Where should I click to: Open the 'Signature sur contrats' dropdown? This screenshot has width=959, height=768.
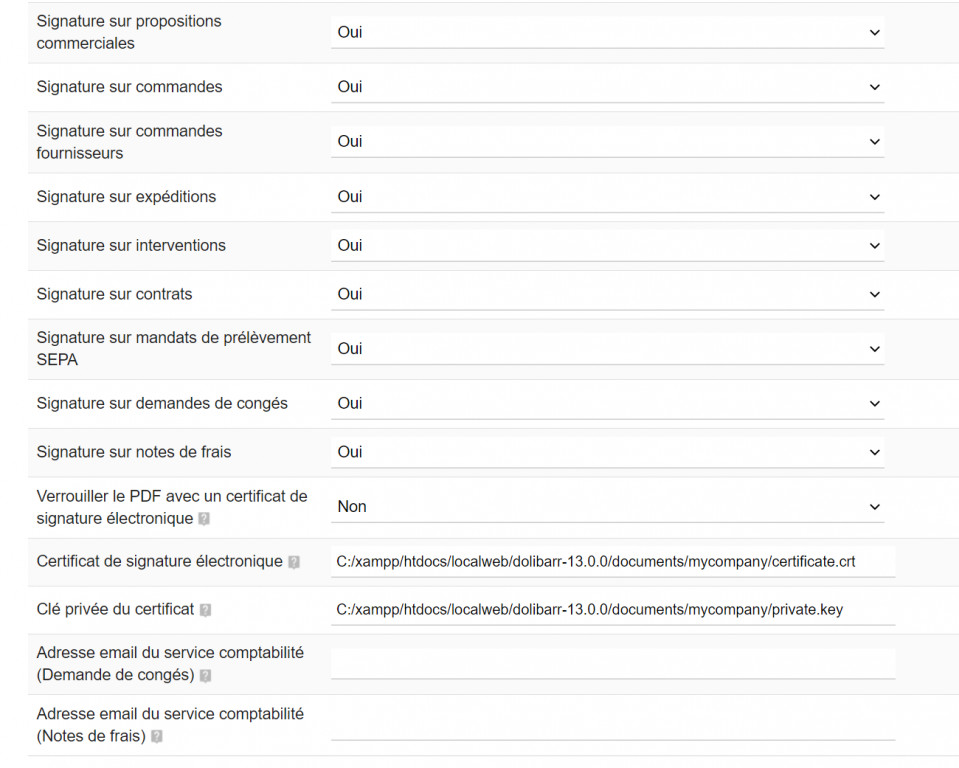click(607, 294)
